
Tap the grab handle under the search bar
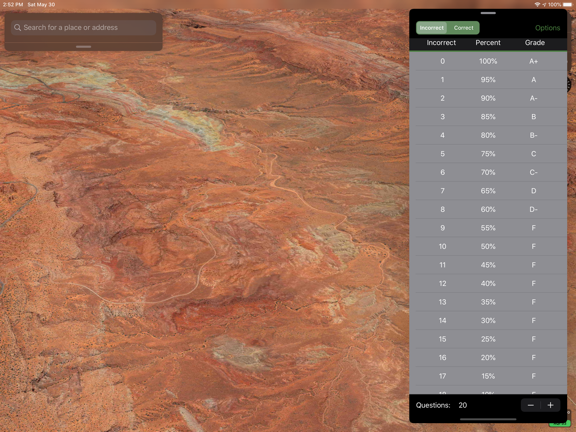pos(83,47)
